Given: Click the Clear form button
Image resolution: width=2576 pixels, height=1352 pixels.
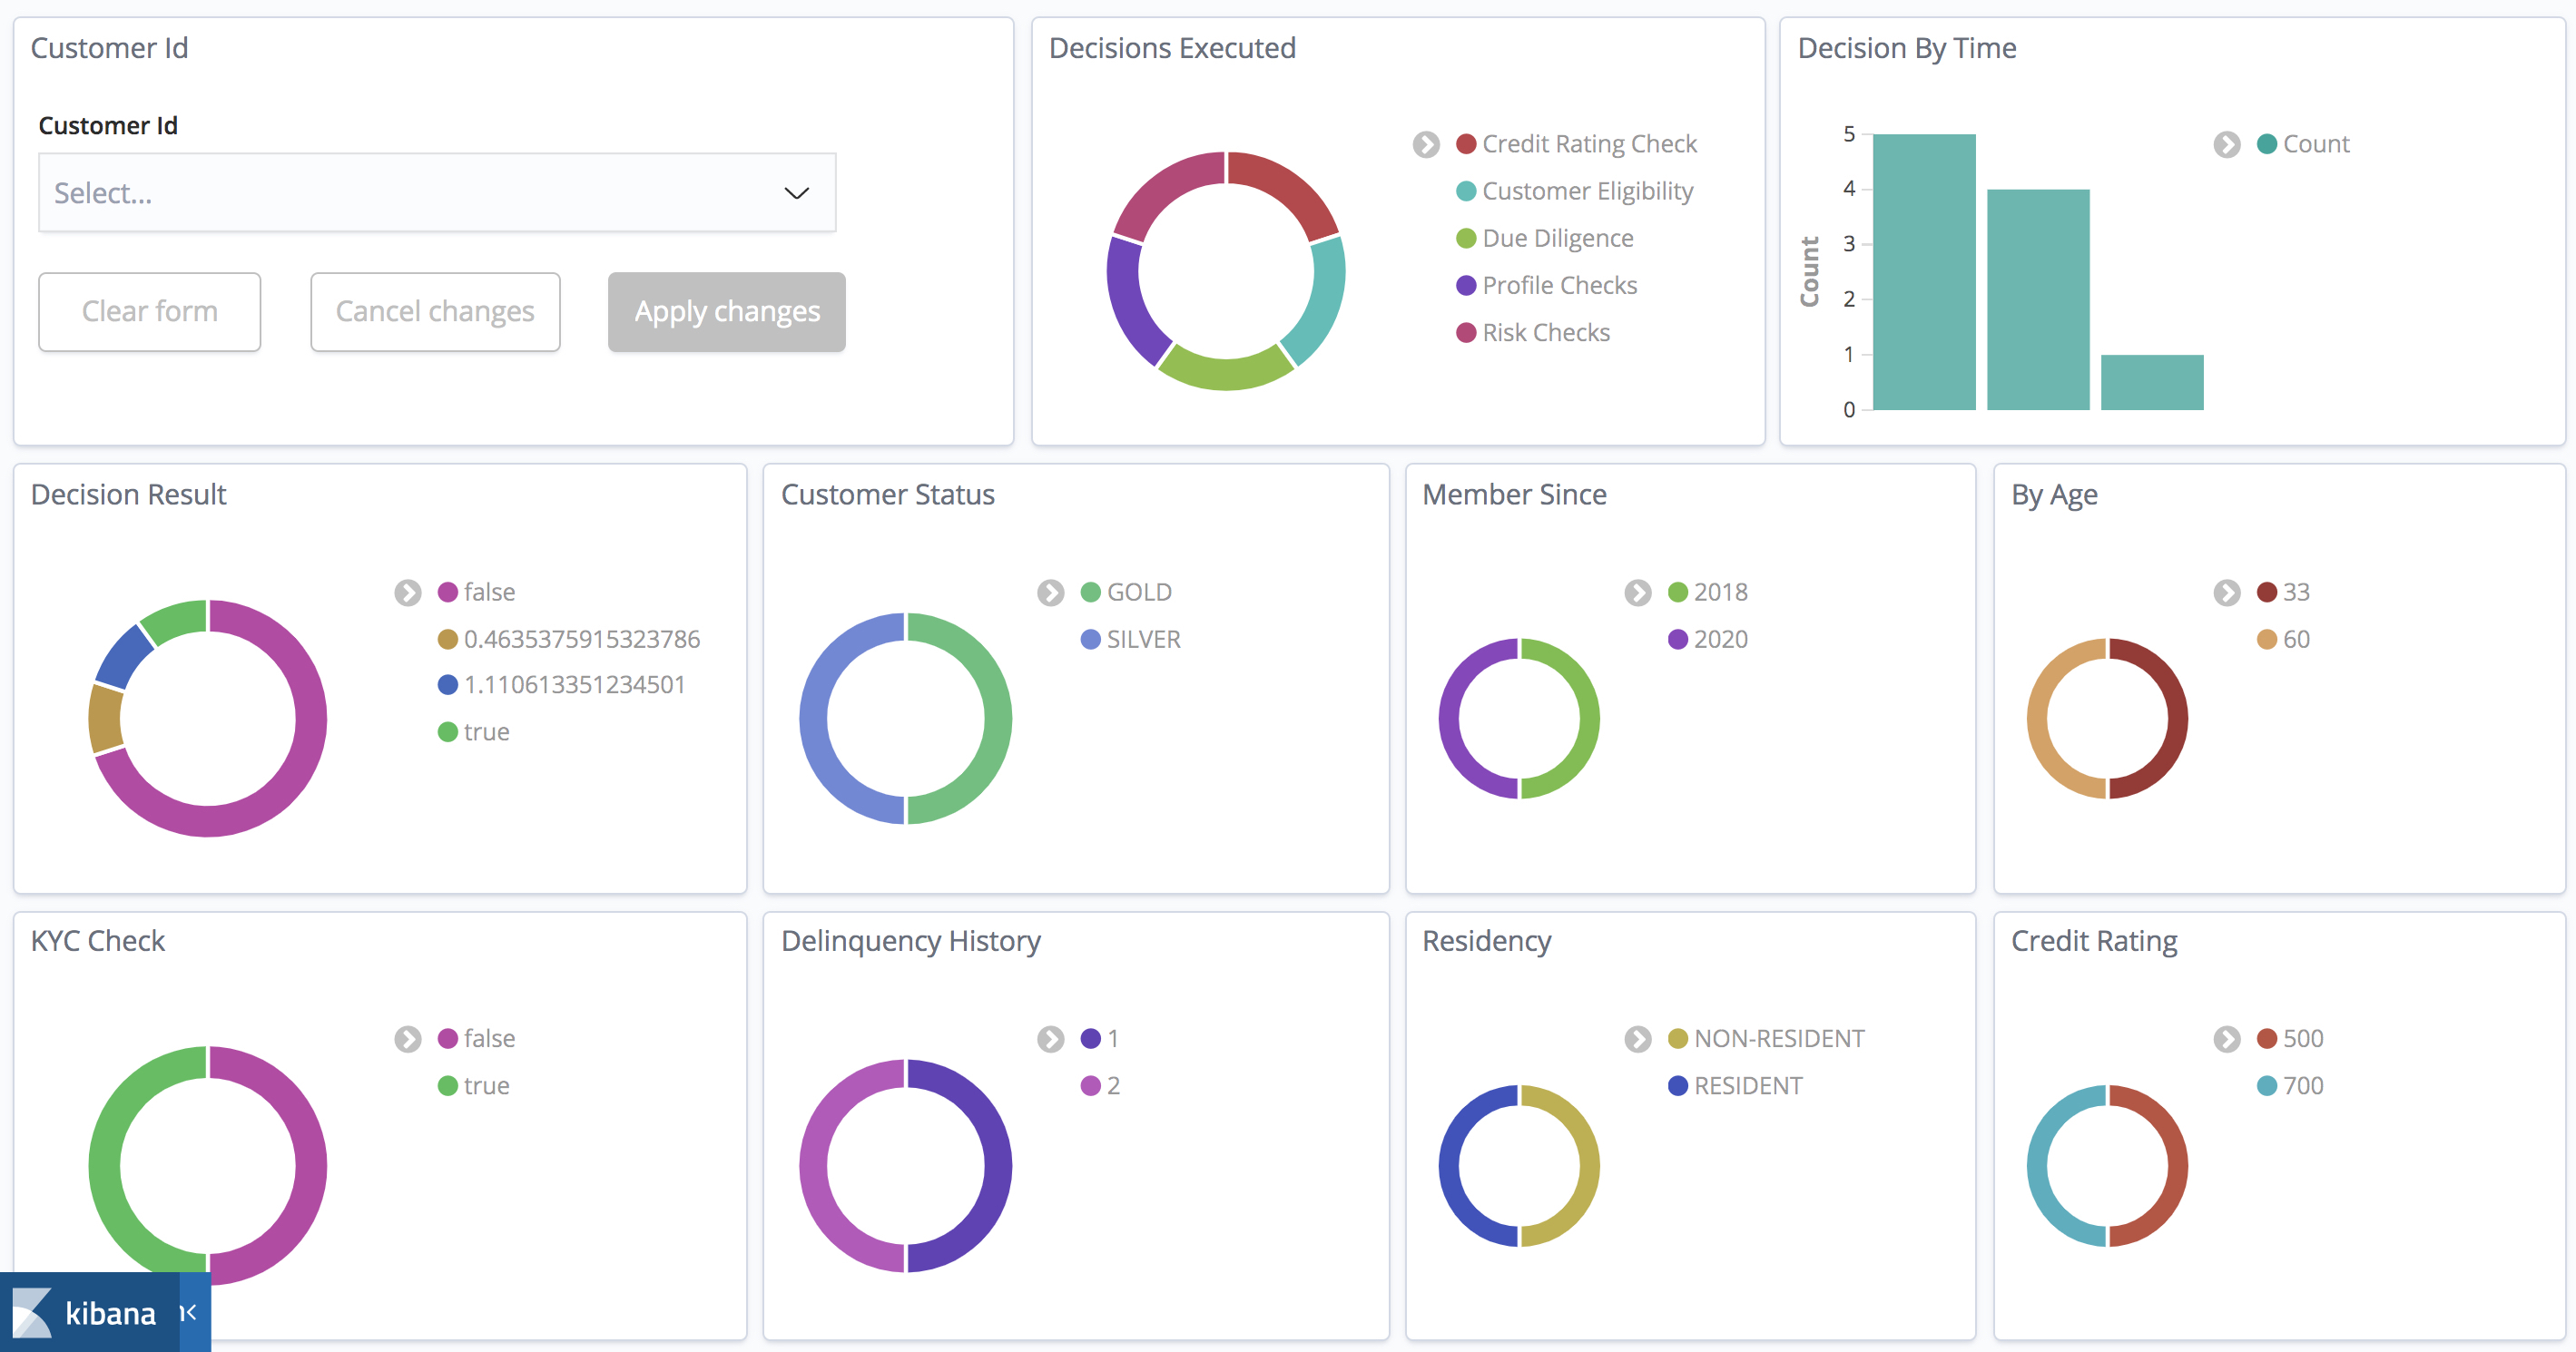Looking at the screenshot, I should click(150, 312).
